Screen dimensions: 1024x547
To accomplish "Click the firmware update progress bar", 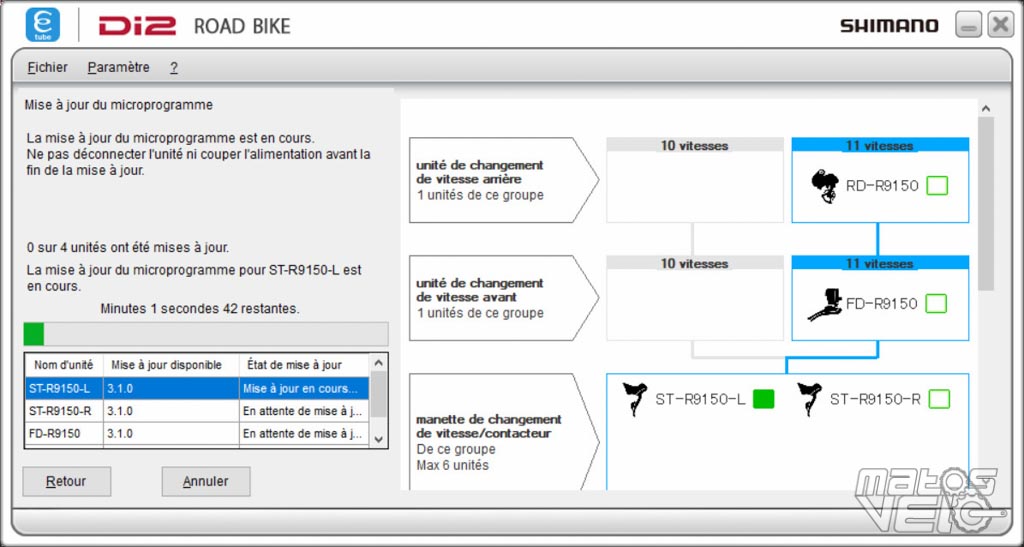I will 206,334.
